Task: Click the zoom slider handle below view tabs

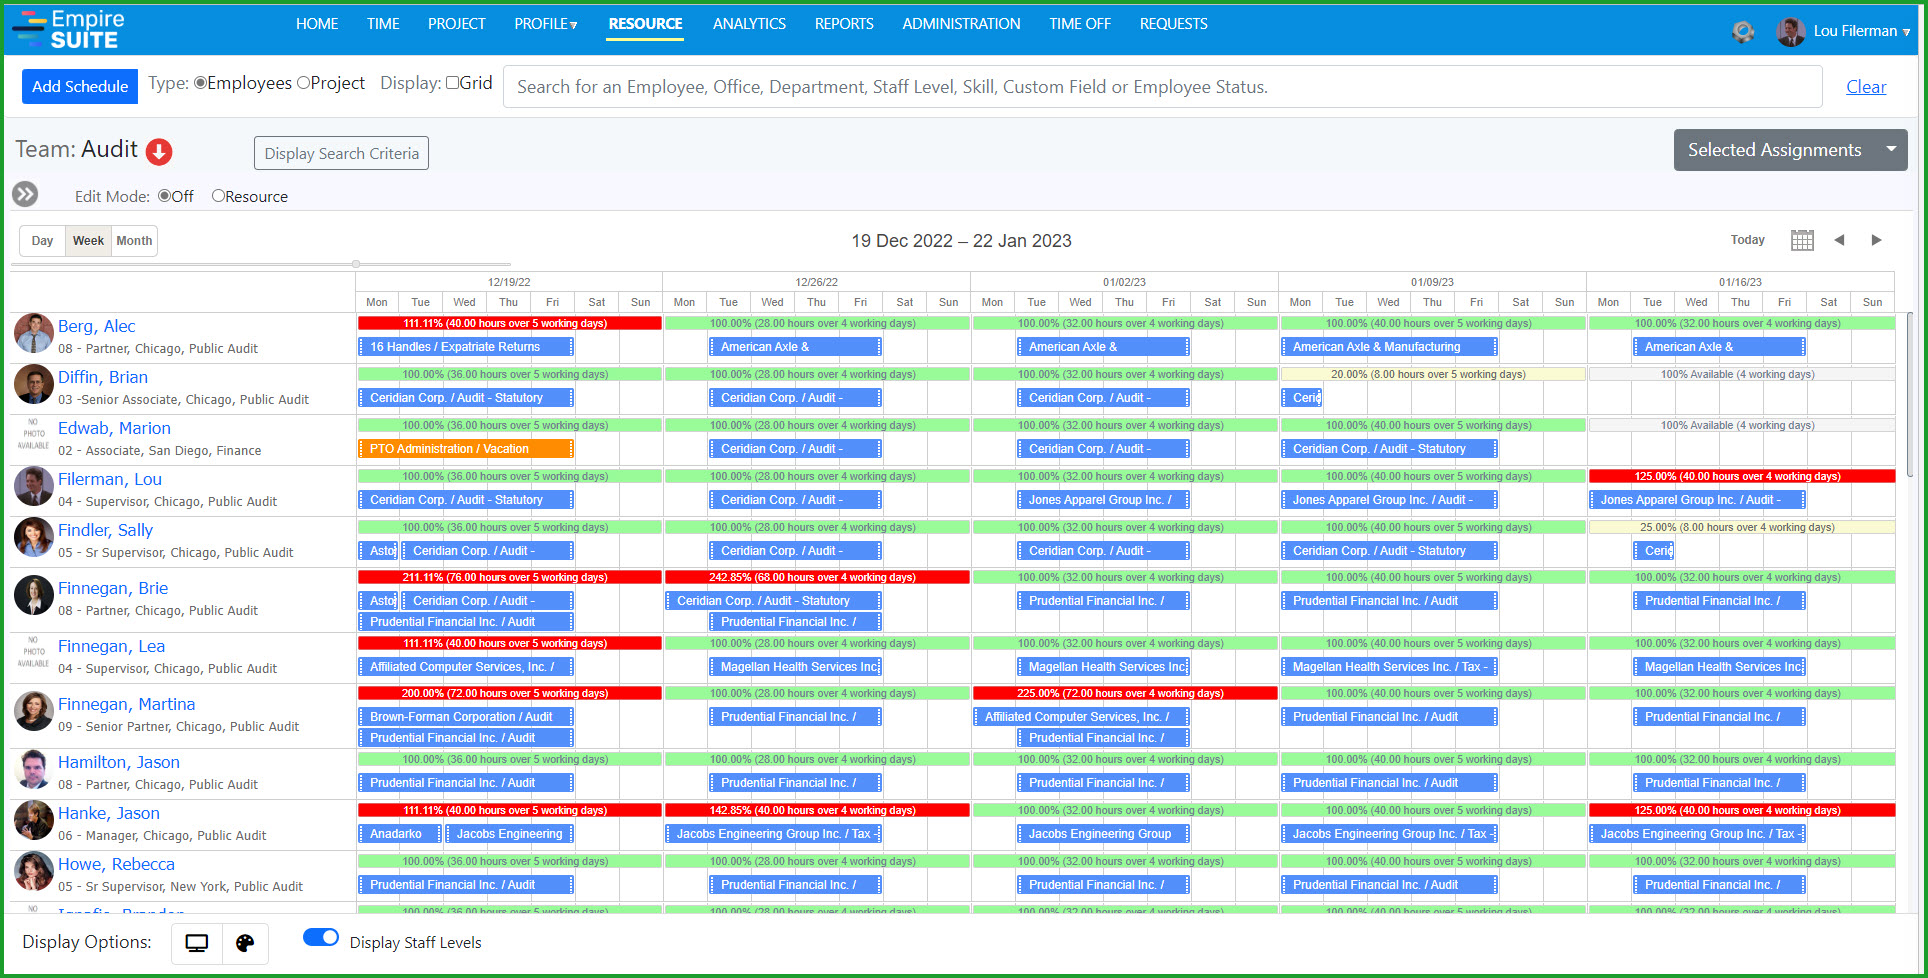Action: click(x=356, y=264)
